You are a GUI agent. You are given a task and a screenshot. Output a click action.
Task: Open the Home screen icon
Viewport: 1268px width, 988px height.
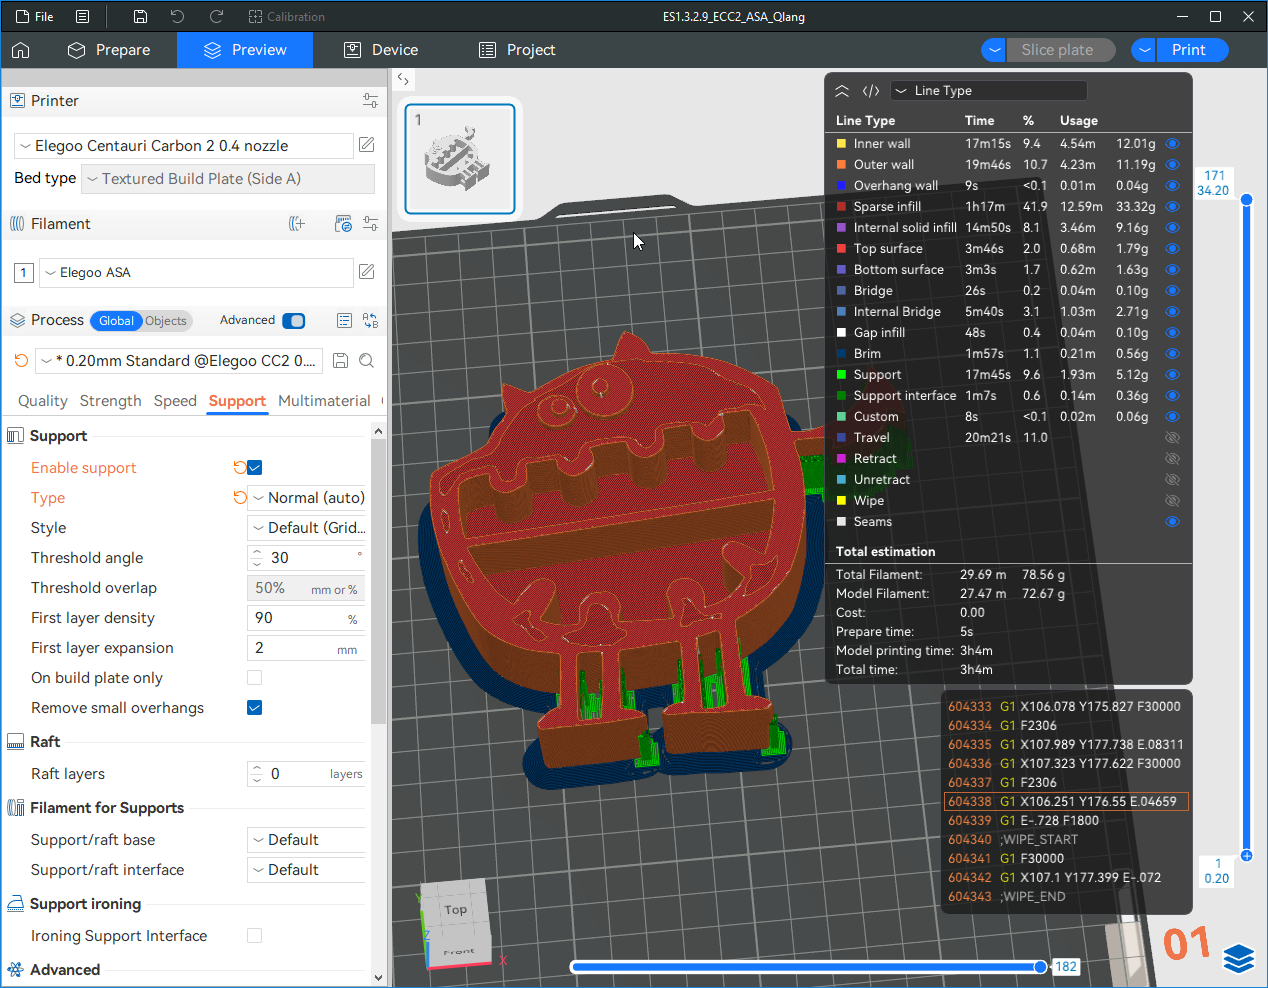pyautogui.click(x=21, y=50)
